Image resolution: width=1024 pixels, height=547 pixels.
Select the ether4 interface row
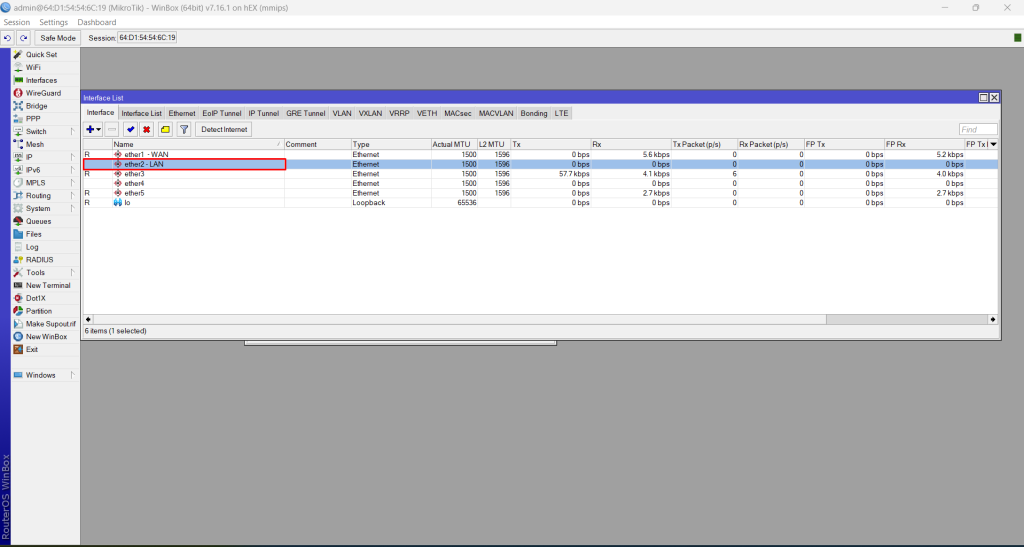(x=540, y=183)
